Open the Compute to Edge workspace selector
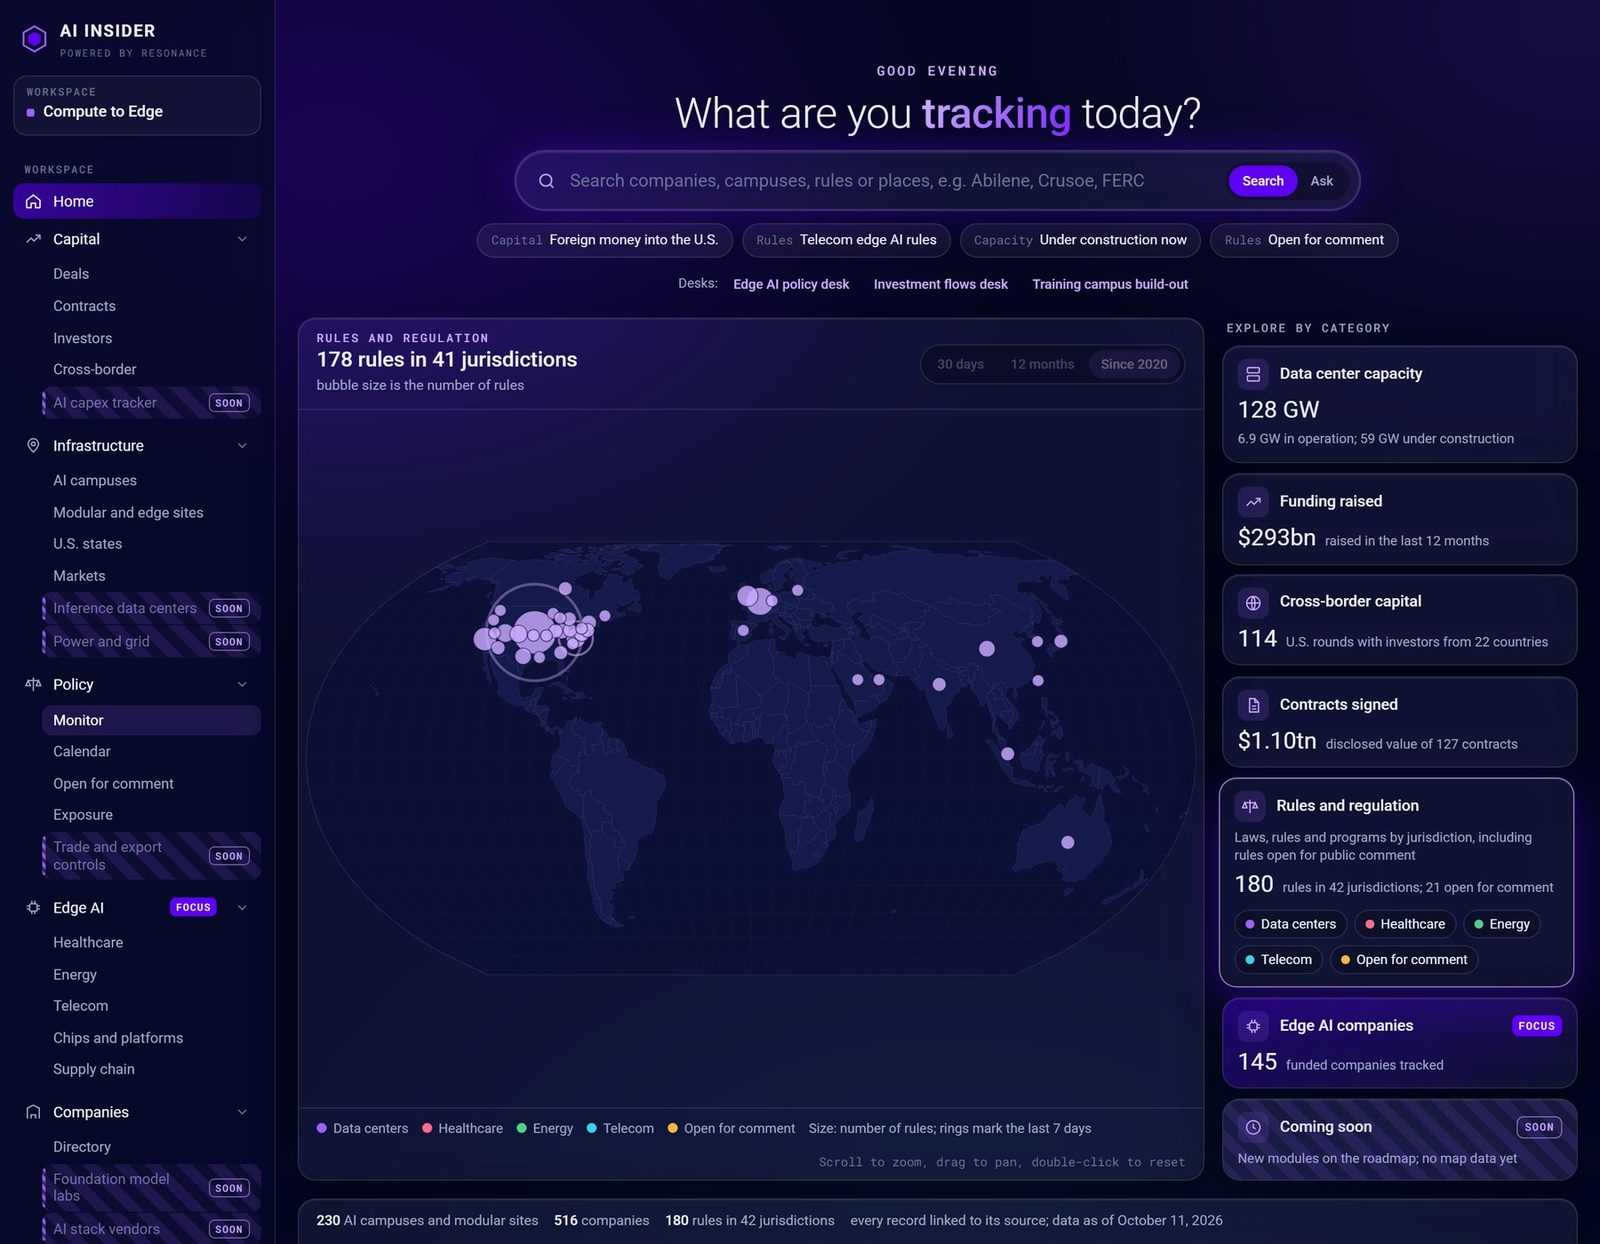This screenshot has height=1244, width=1600. (137, 105)
